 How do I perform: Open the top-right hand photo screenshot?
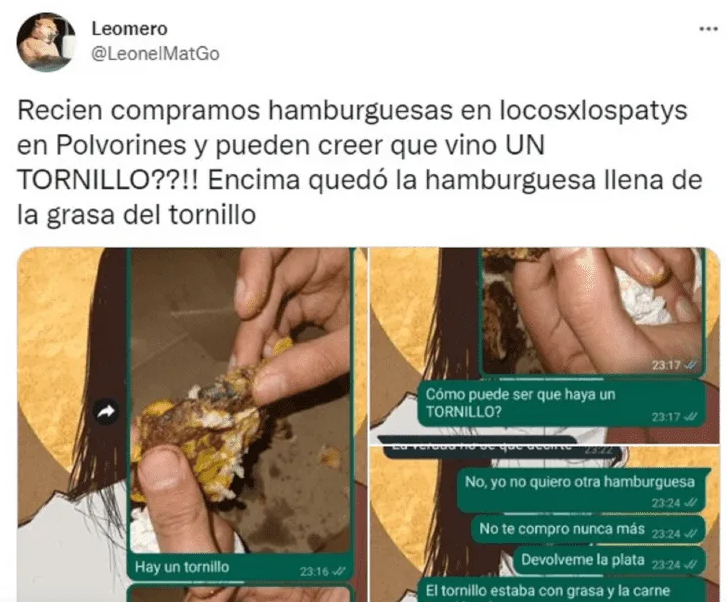pyautogui.click(x=545, y=345)
